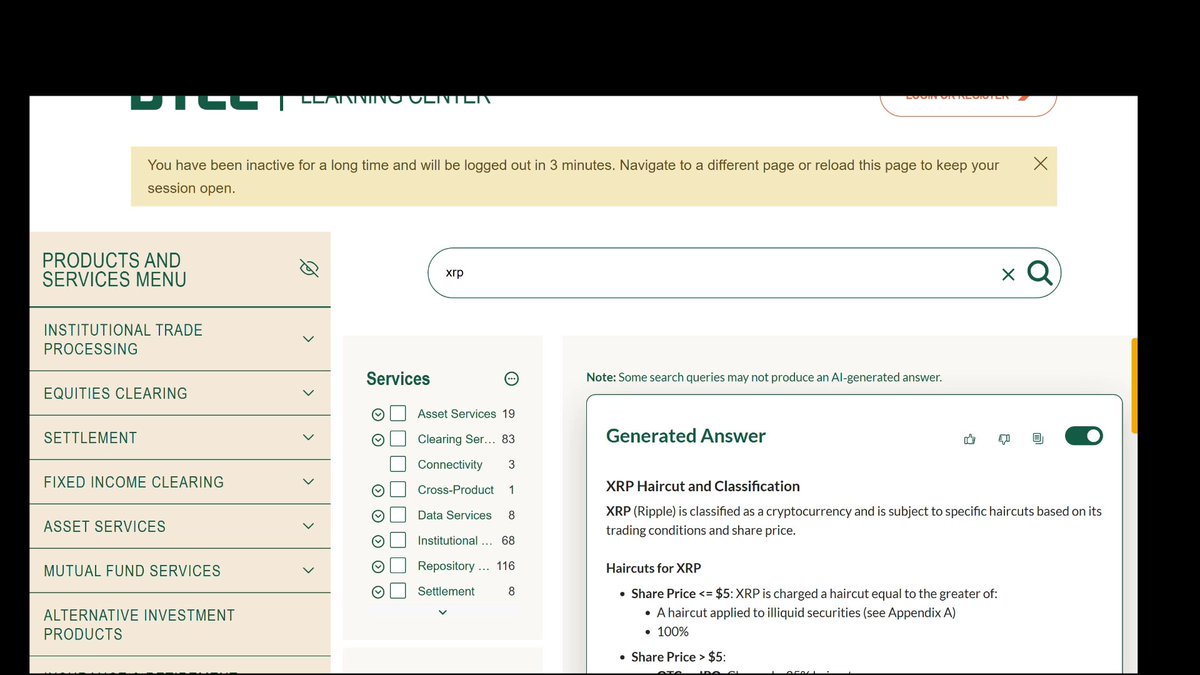Give the generated answer a thumbs down
1200x675 pixels.
tap(1004, 438)
